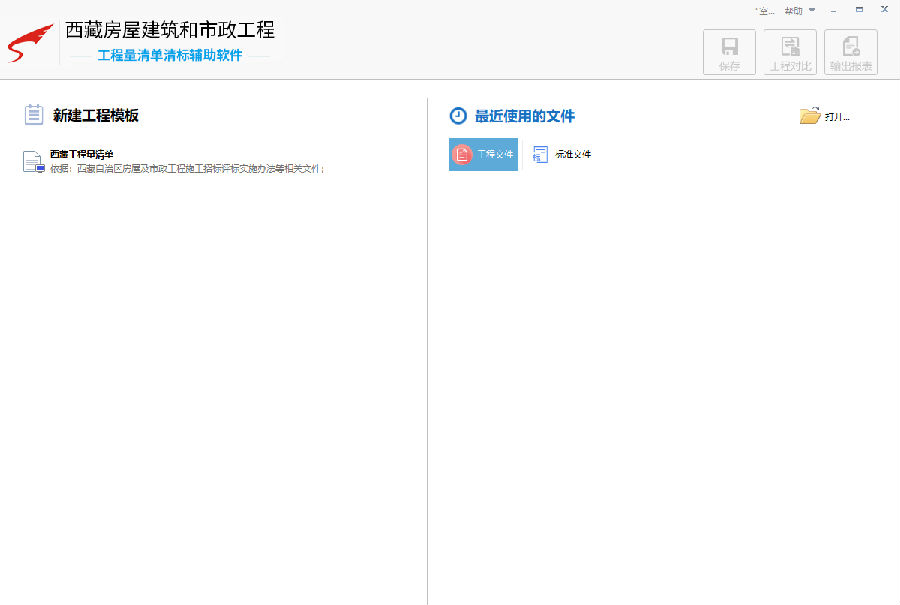The height and width of the screenshot is (605, 900).
Task: Click the blue 标准文件 file icon
Action: [541, 154]
